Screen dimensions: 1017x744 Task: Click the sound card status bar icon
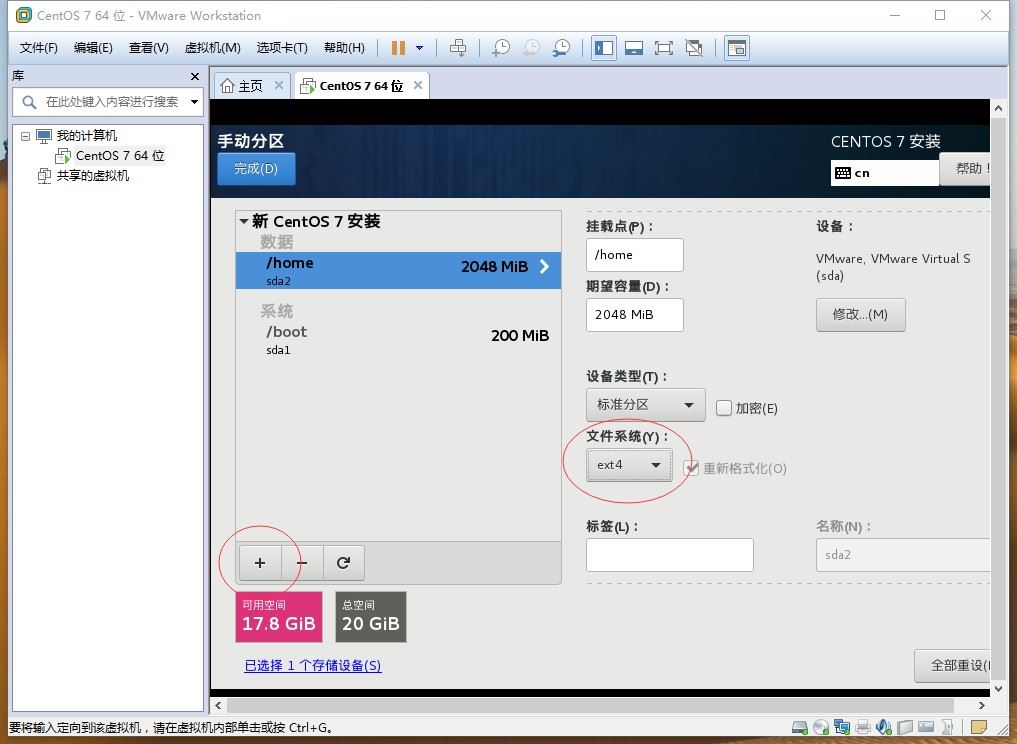[x=883, y=727]
